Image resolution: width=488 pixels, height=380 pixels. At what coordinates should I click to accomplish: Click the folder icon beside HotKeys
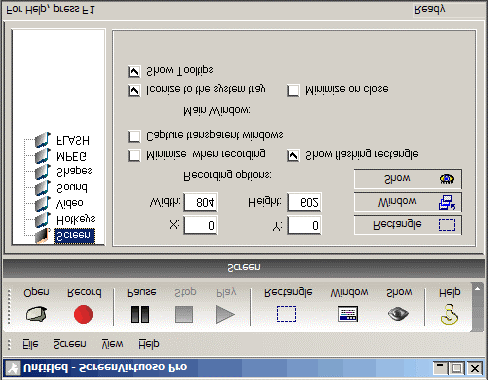(43, 220)
